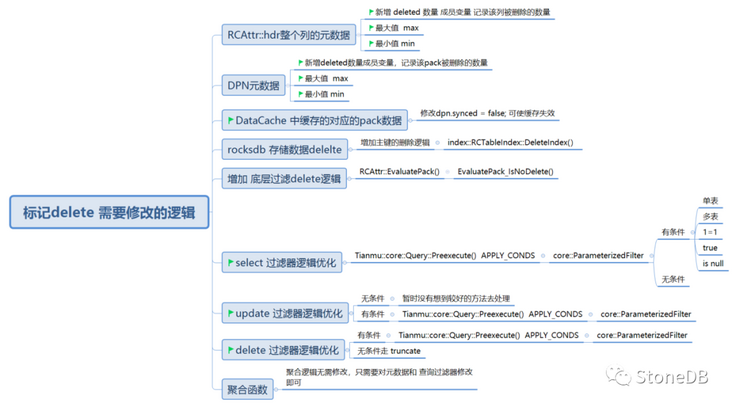Viewport: 732px width, 407px height.
Task: Select root node 标记delete 需要修改的逻辑
Action: [x=109, y=212]
